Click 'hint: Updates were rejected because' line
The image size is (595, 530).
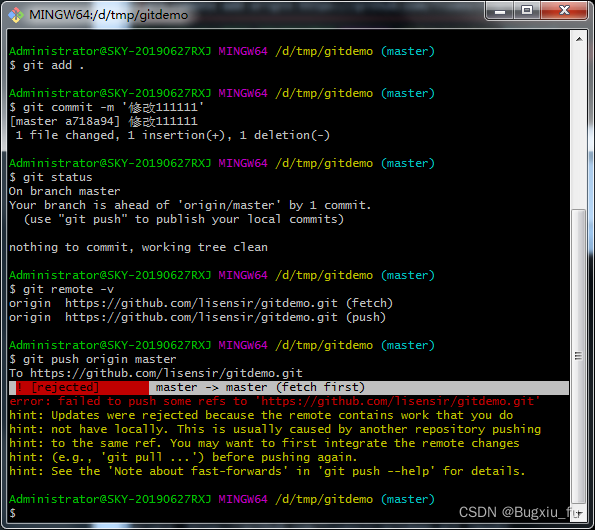pos(261,415)
